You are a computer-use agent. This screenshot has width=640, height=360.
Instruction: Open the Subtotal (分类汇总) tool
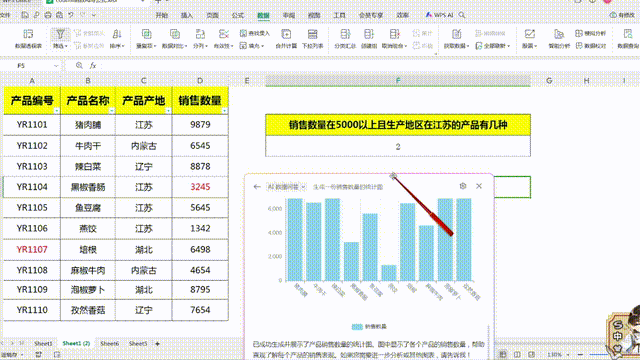tap(345, 38)
